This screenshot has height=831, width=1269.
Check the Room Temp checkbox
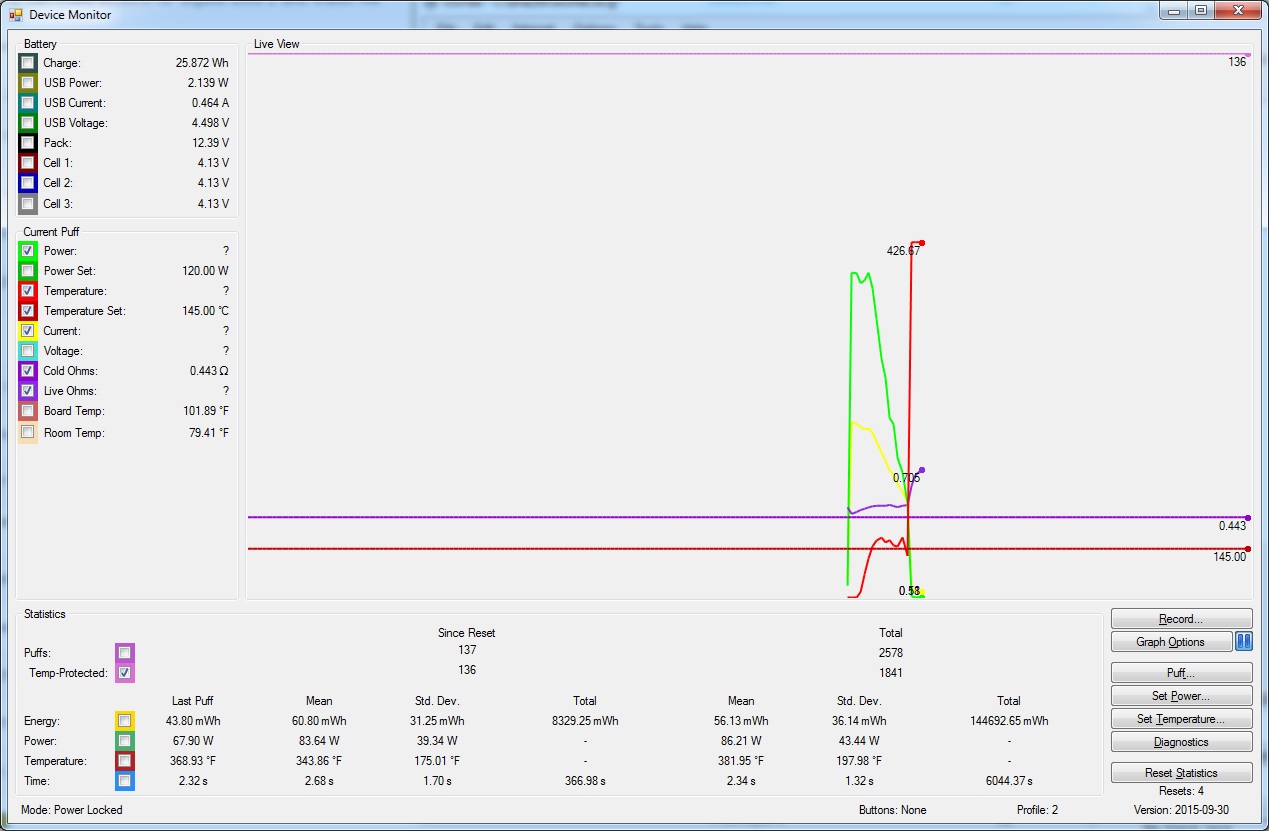tap(27, 433)
